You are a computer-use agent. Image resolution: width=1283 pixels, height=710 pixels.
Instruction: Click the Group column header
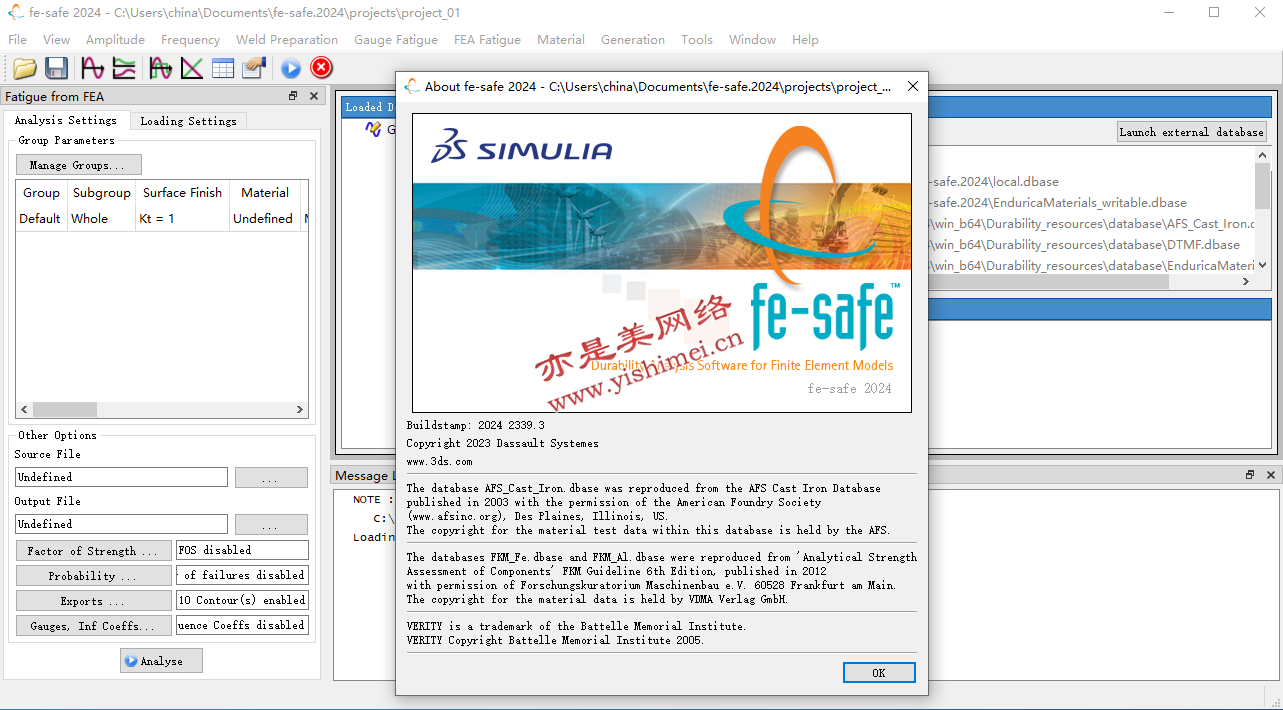[41, 193]
